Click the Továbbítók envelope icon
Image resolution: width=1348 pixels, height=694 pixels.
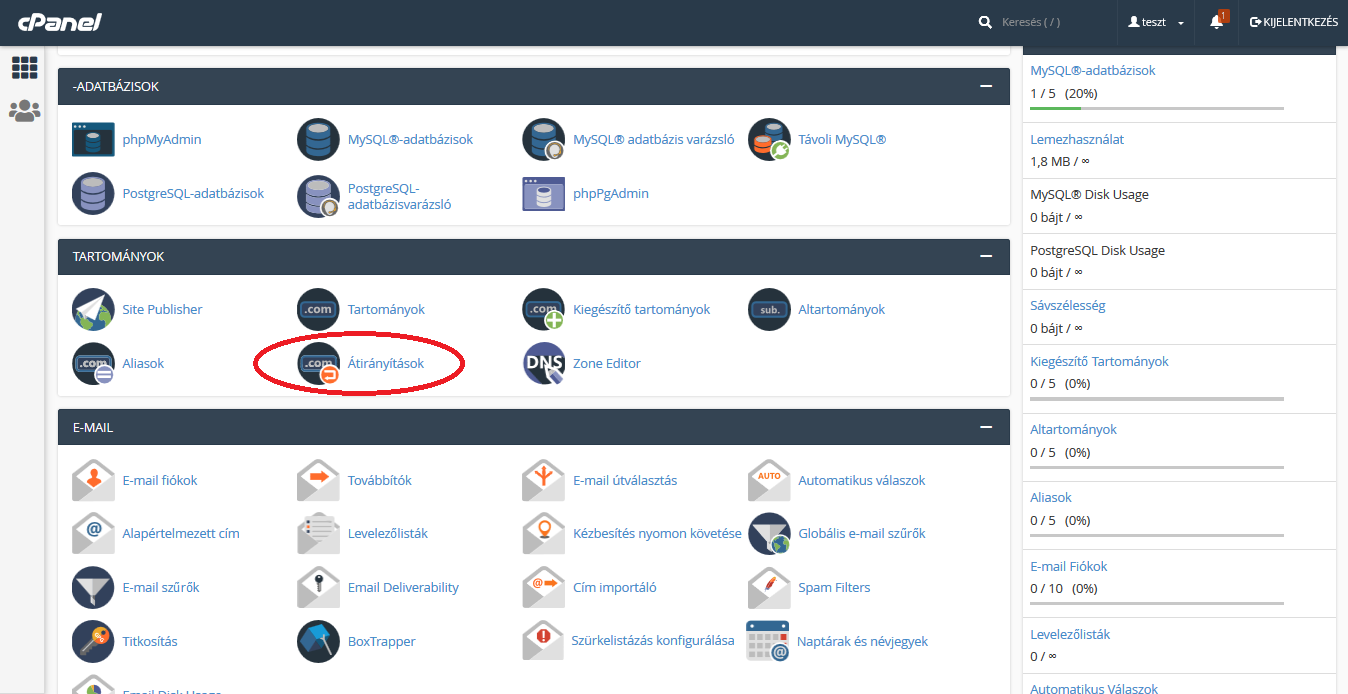pos(319,480)
